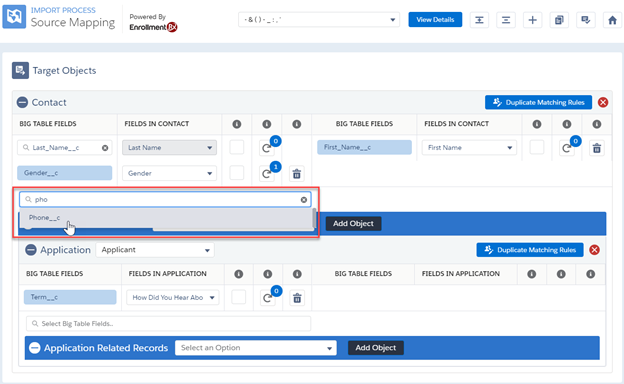Image resolution: width=624 pixels, height=384 pixels.
Task: Click refresh icon beside Last Name field
Action: click(266, 148)
